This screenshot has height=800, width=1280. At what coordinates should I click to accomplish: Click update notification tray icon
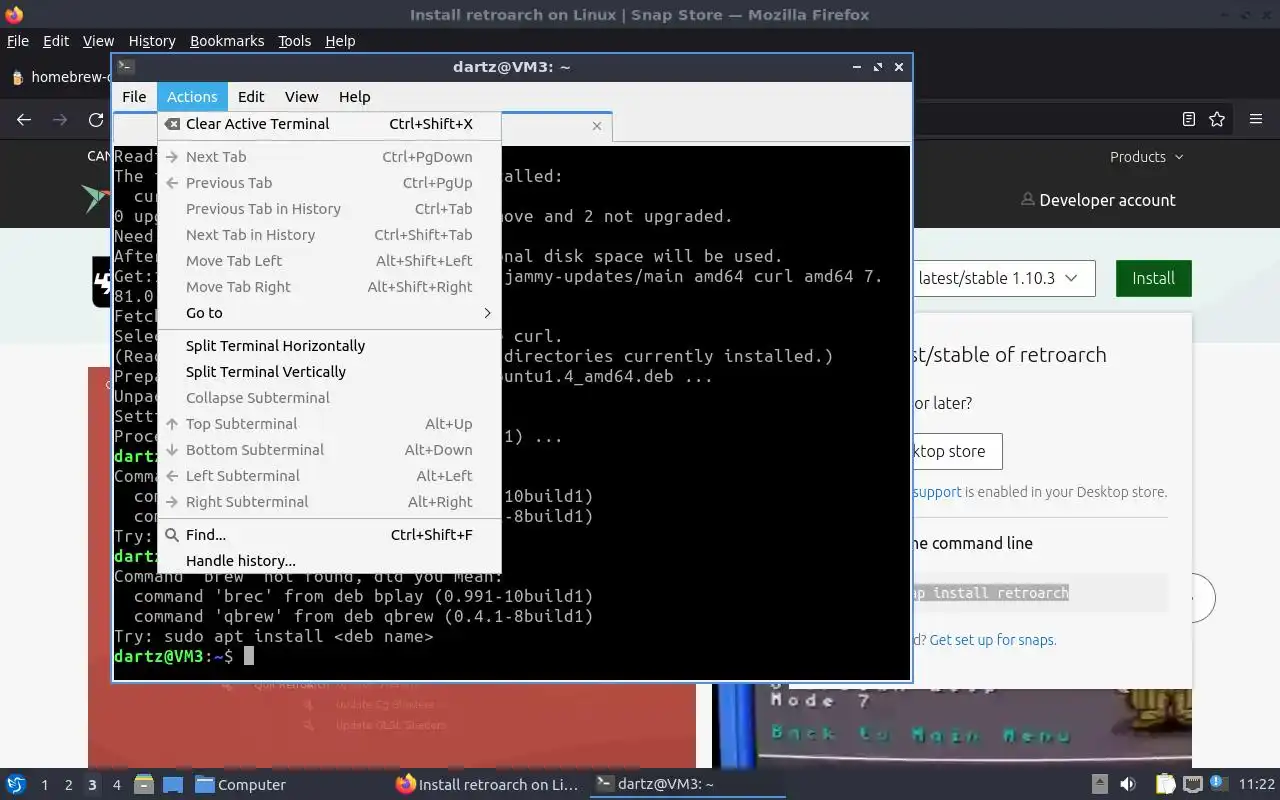(x=1218, y=783)
